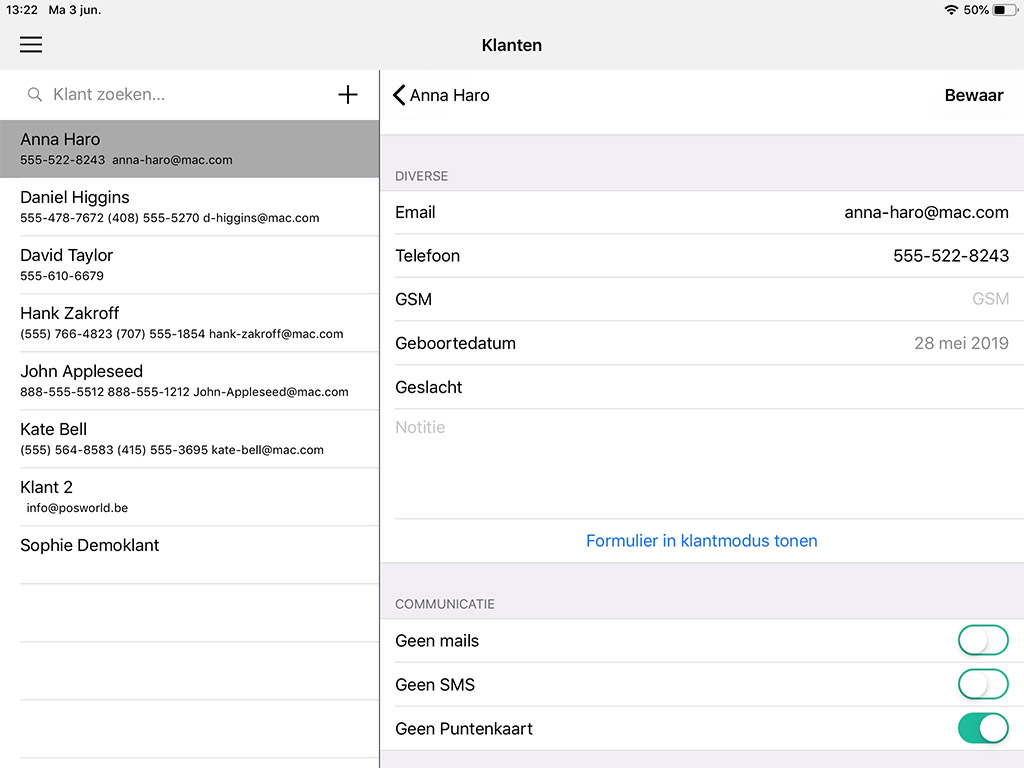Click the search magnifier icon
The height and width of the screenshot is (768, 1024).
point(35,95)
